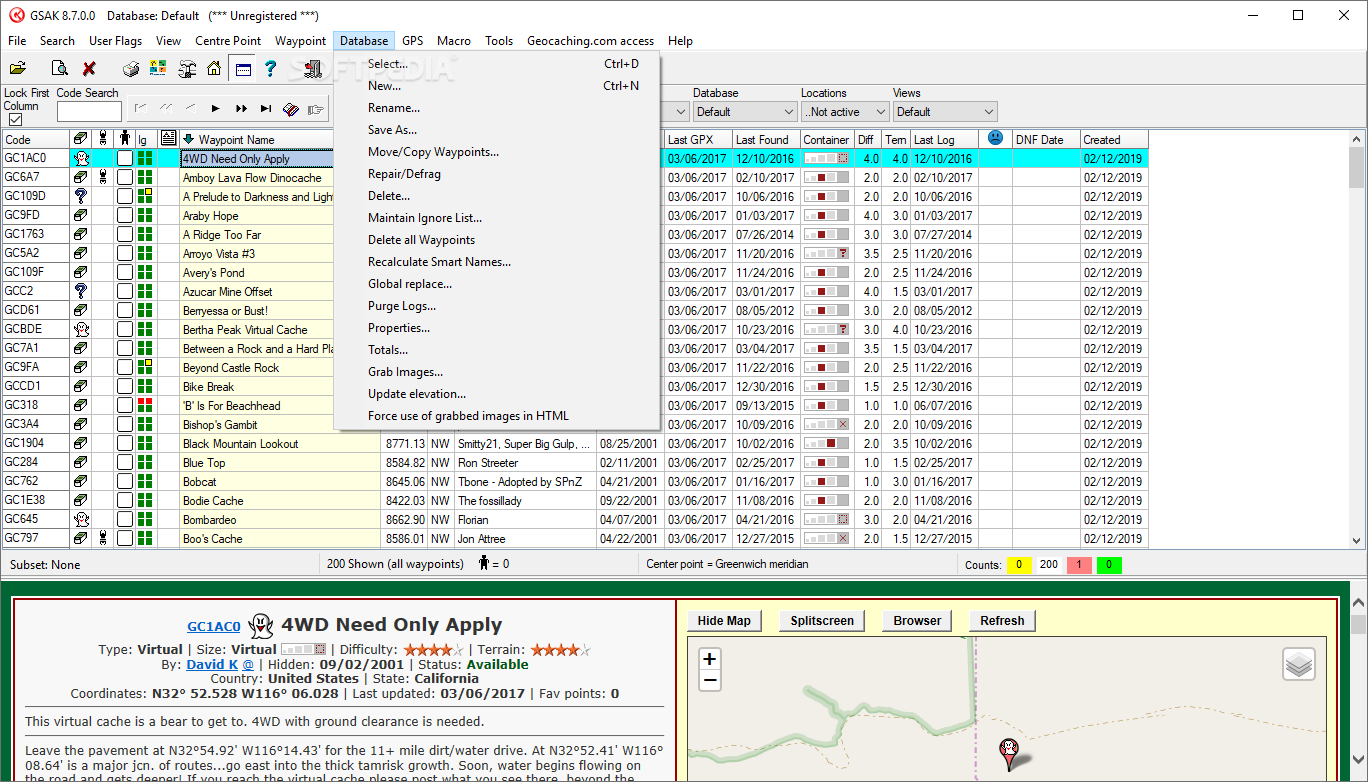Click the Browser button
This screenshot has width=1368, height=782.
pyautogui.click(x=917, y=621)
